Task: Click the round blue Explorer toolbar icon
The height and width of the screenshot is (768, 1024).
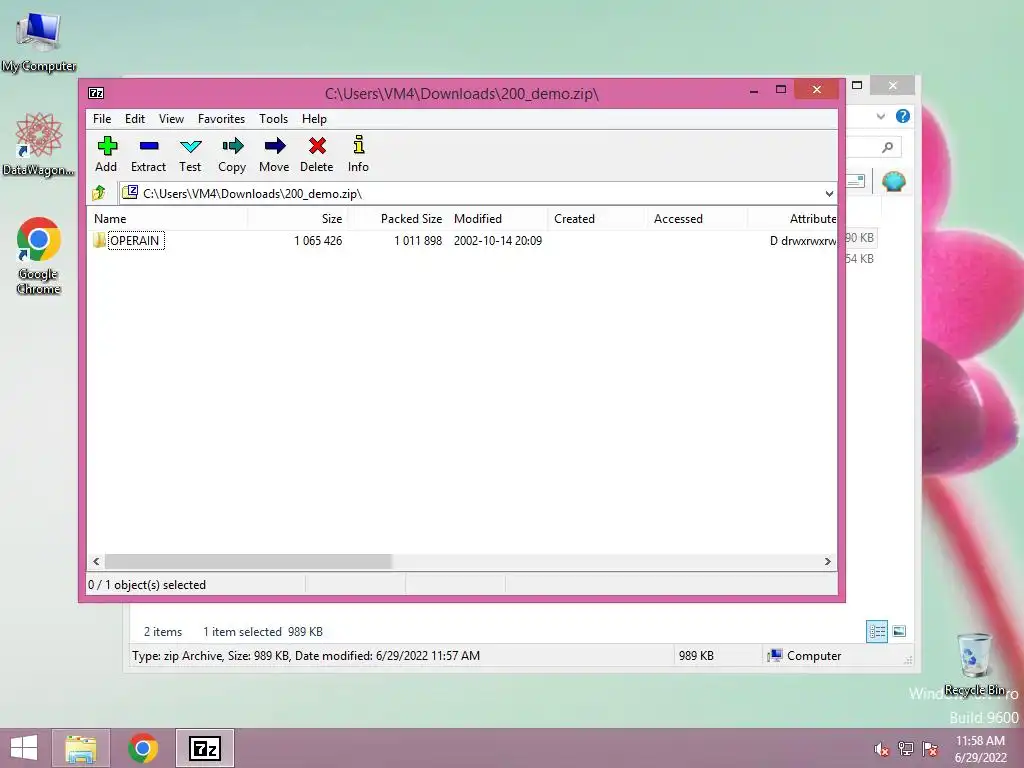Action: point(893,181)
